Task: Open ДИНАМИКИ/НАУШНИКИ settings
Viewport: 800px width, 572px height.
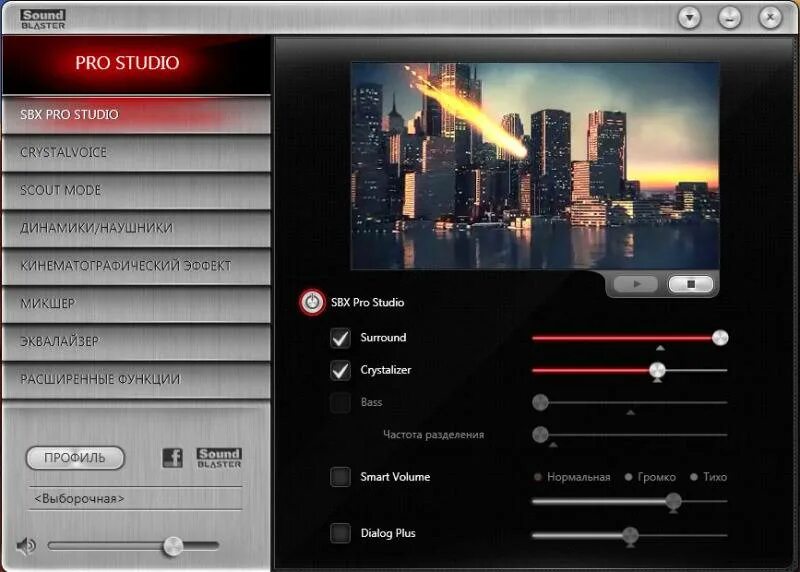Action: [136, 228]
